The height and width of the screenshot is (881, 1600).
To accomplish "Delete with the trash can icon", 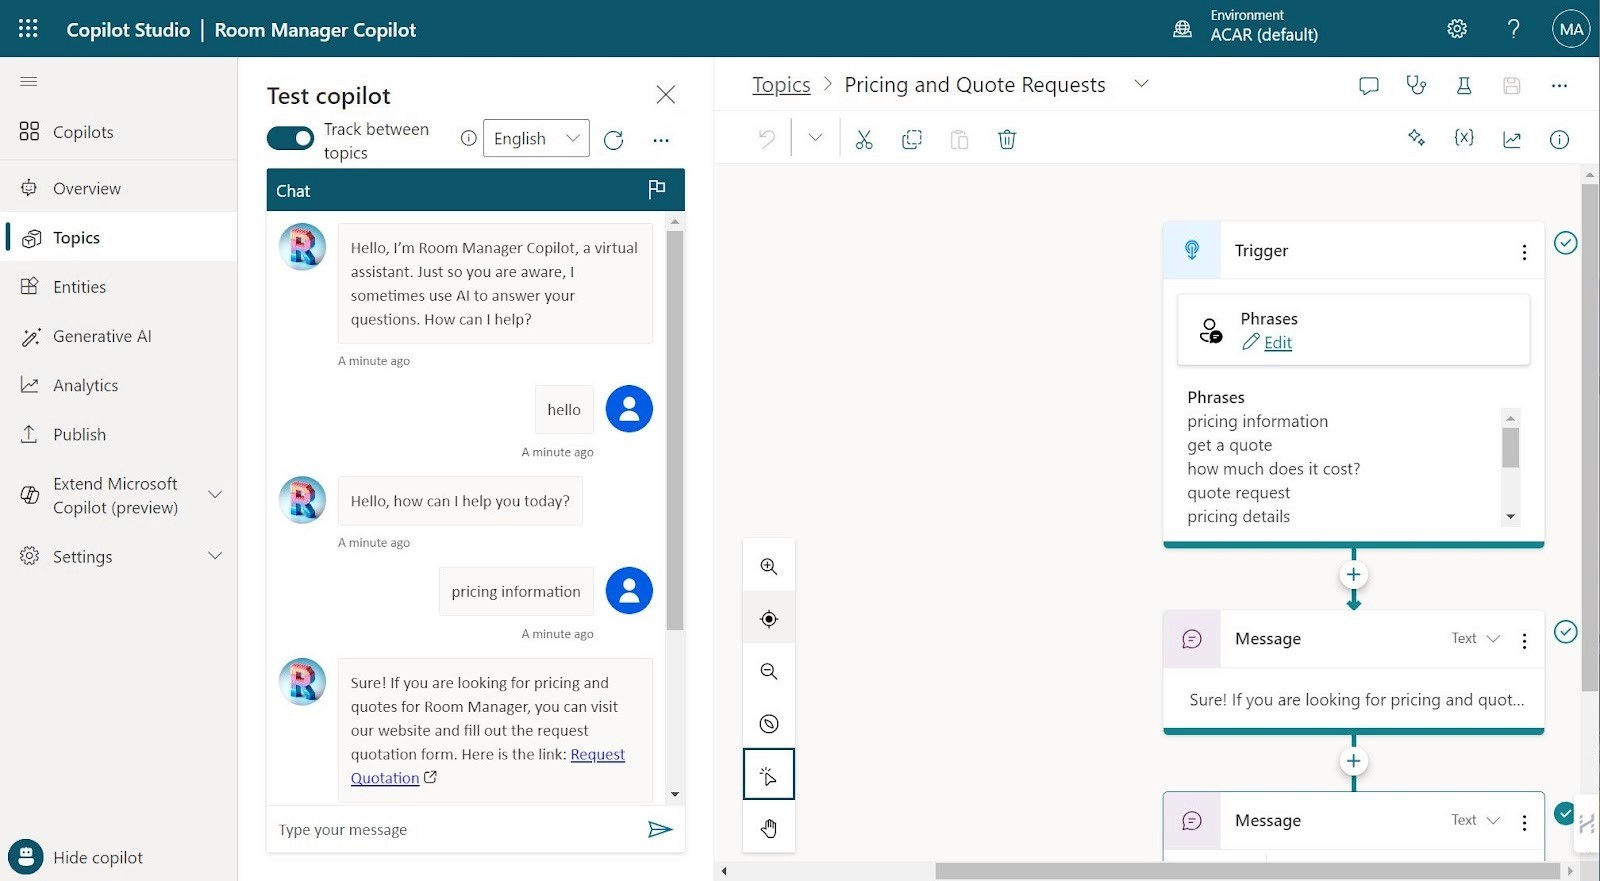I will pyautogui.click(x=1007, y=140).
